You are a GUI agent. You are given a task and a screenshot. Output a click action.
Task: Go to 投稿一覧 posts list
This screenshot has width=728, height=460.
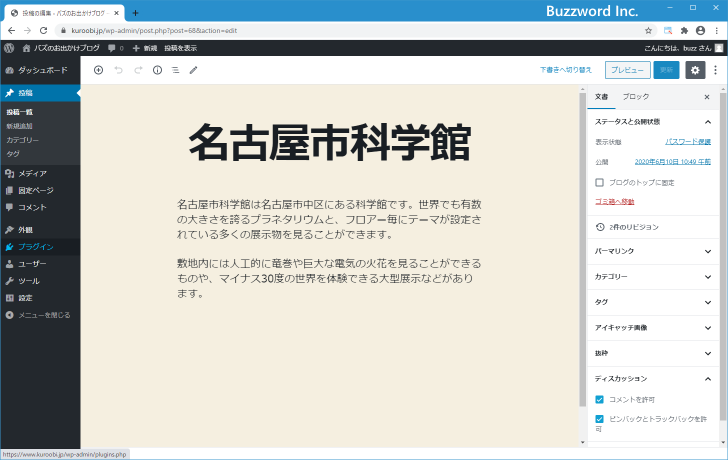click(20, 112)
